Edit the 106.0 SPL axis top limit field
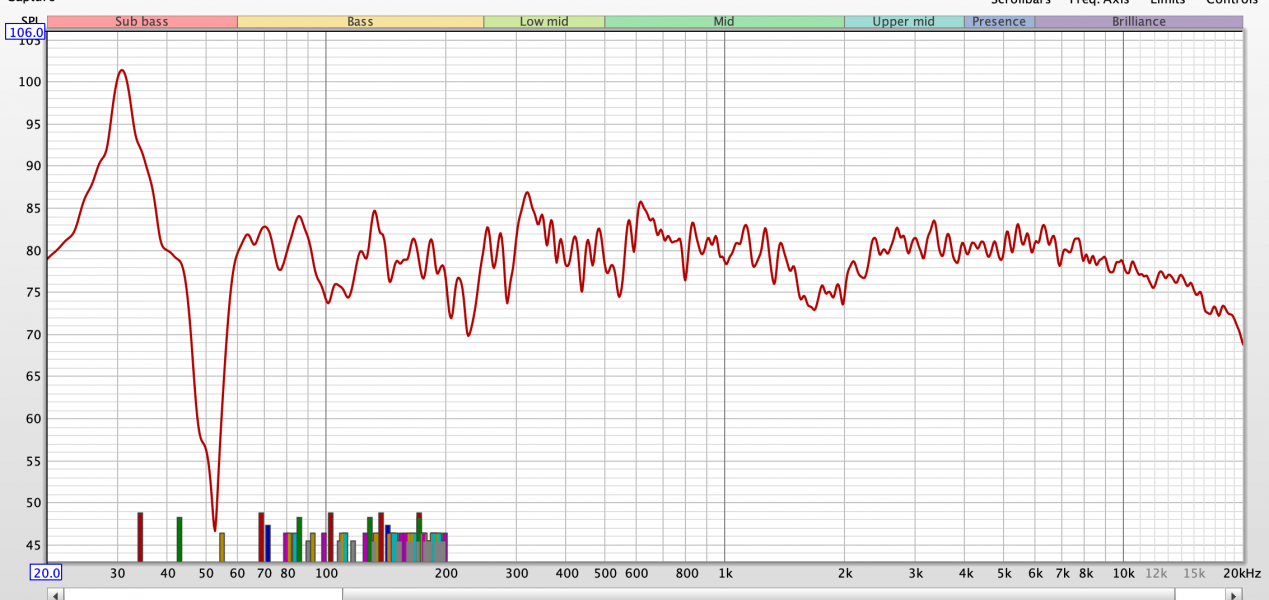 point(25,33)
